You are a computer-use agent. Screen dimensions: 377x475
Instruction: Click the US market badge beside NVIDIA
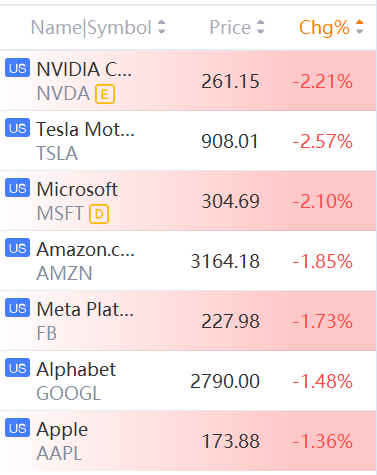17,68
